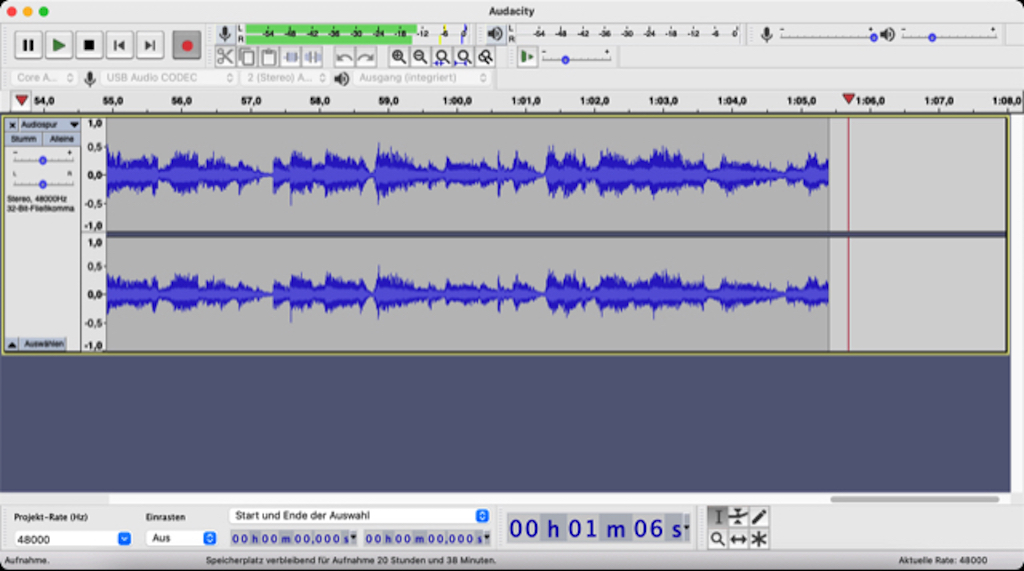
Task: Click the 'Aufnahme.' status text
Action: (x=27, y=561)
